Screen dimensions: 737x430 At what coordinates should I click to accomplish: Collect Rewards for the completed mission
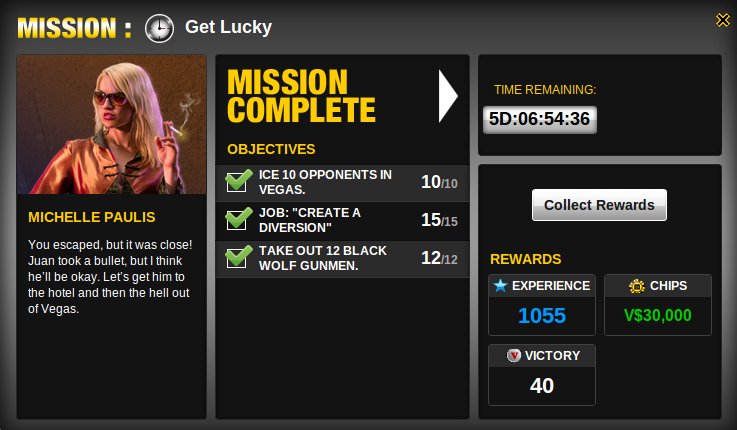pyautogui.click(x=599, y=205)
